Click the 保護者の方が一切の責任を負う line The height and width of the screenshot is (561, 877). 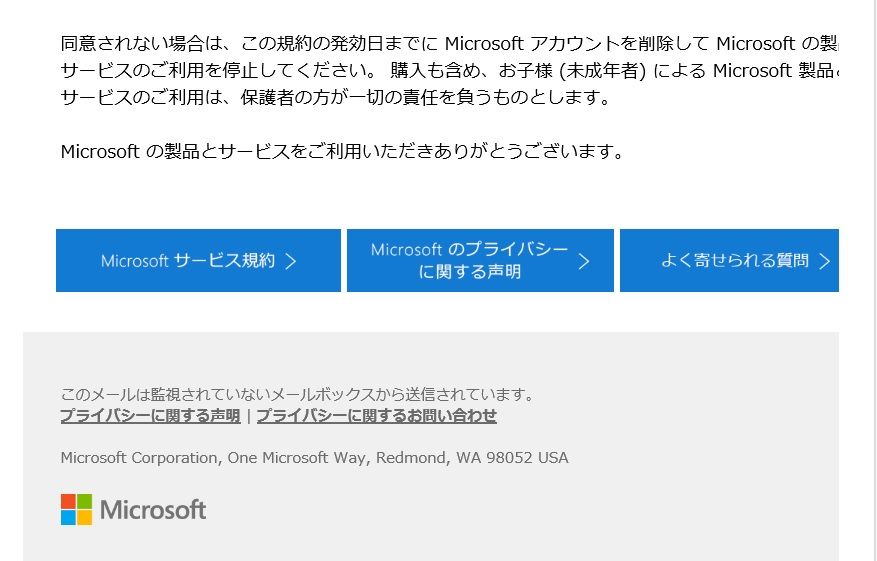coord(335,97)
